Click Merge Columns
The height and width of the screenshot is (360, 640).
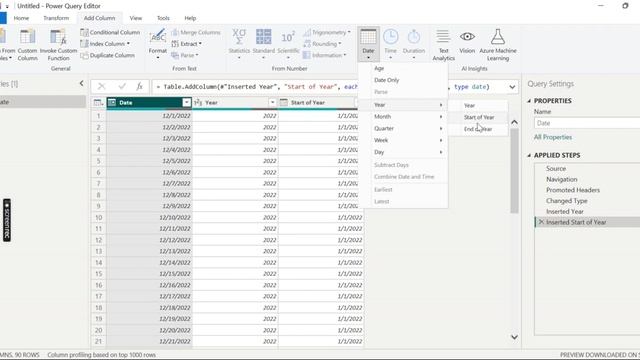[x=196, y=32]
